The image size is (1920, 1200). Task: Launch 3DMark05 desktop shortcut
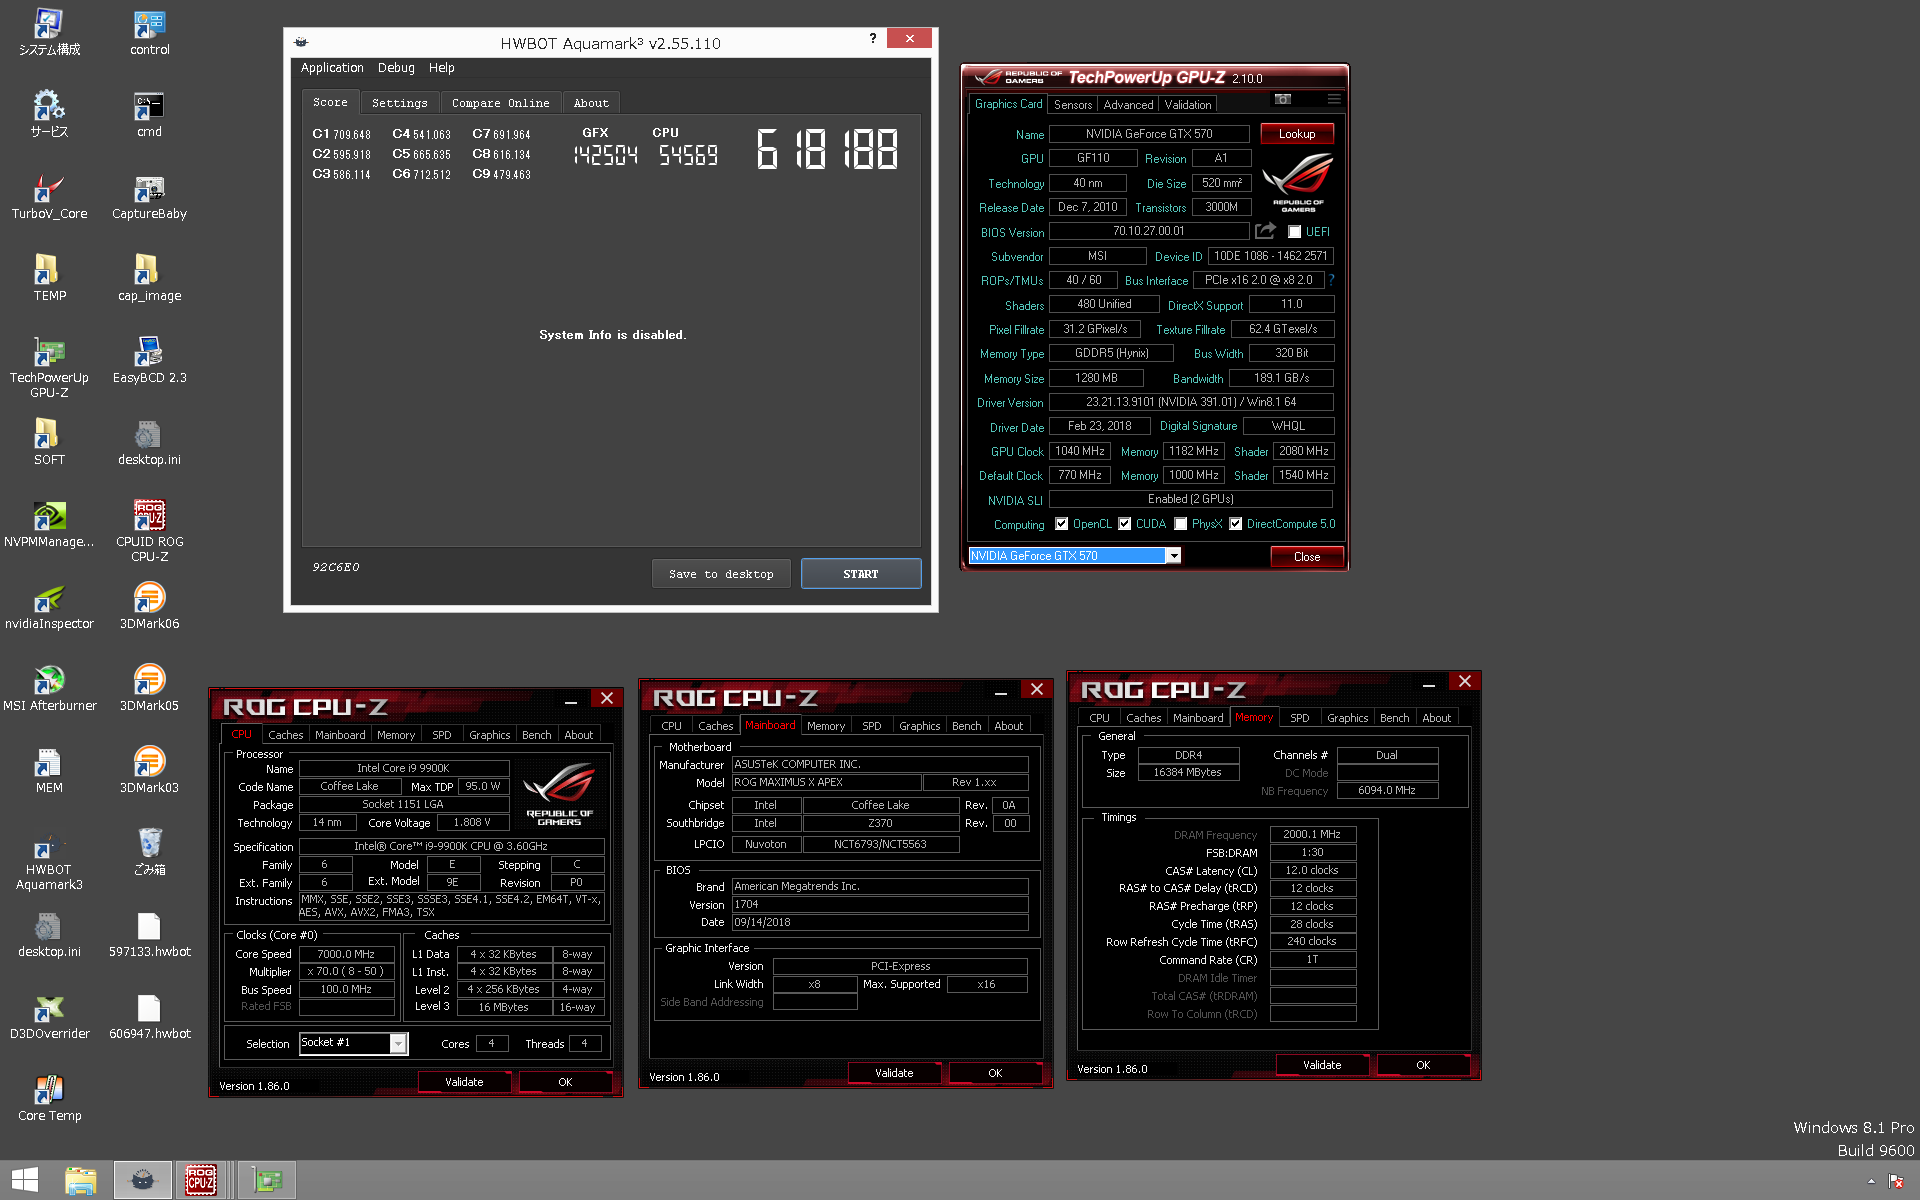[149, 688]
